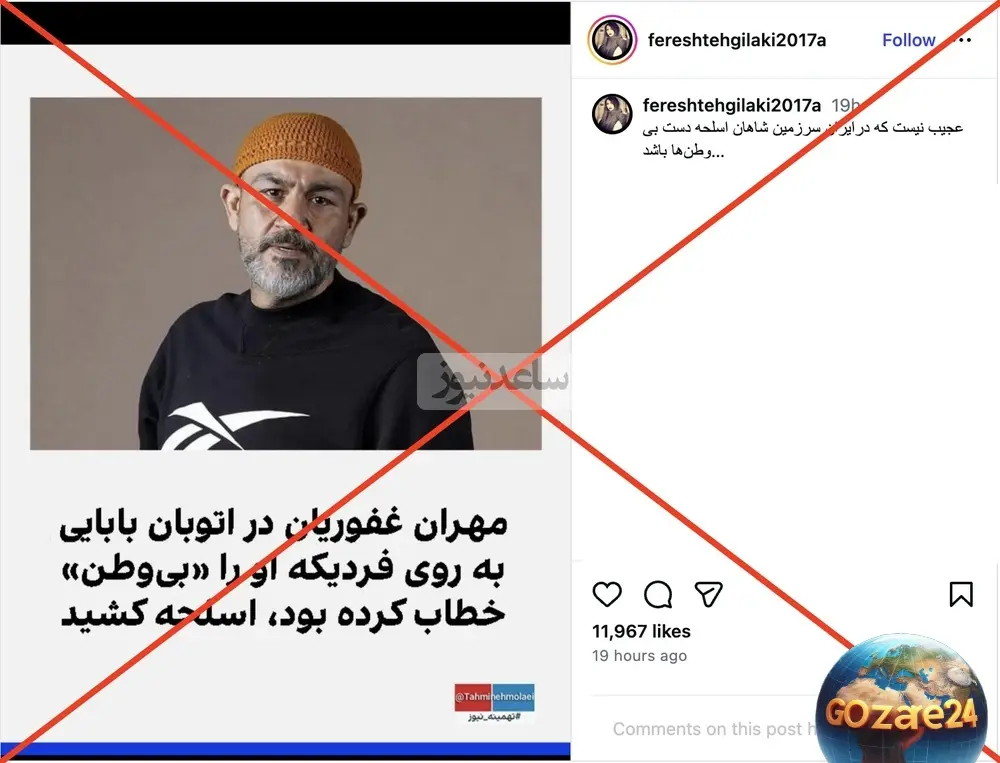Click the ساعدنیوز watermark on the photo
This screenshot has height=763, width=1000.
pos(492,381)
